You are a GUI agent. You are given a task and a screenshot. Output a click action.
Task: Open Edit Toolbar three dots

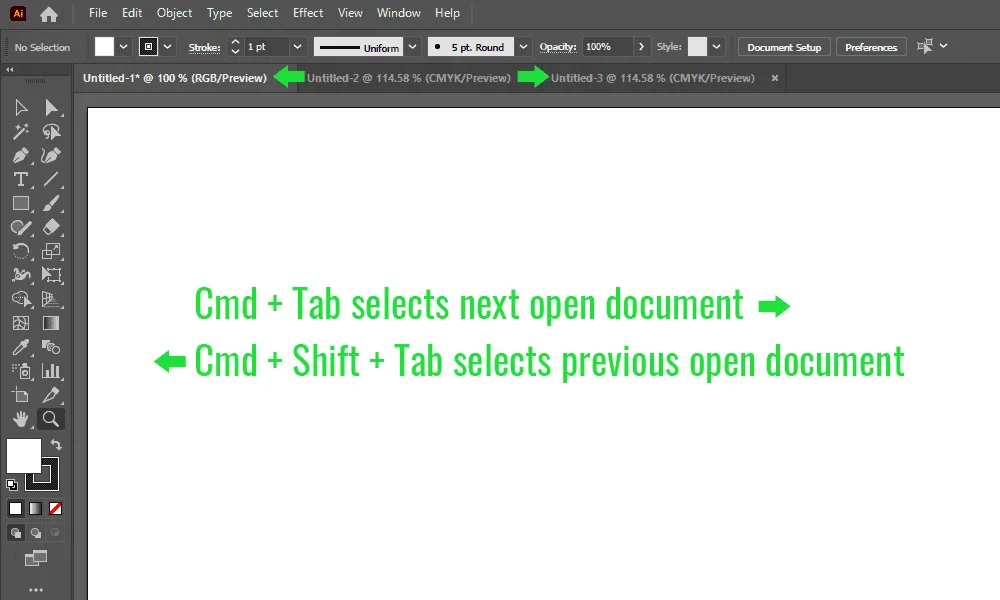[36, 590]
